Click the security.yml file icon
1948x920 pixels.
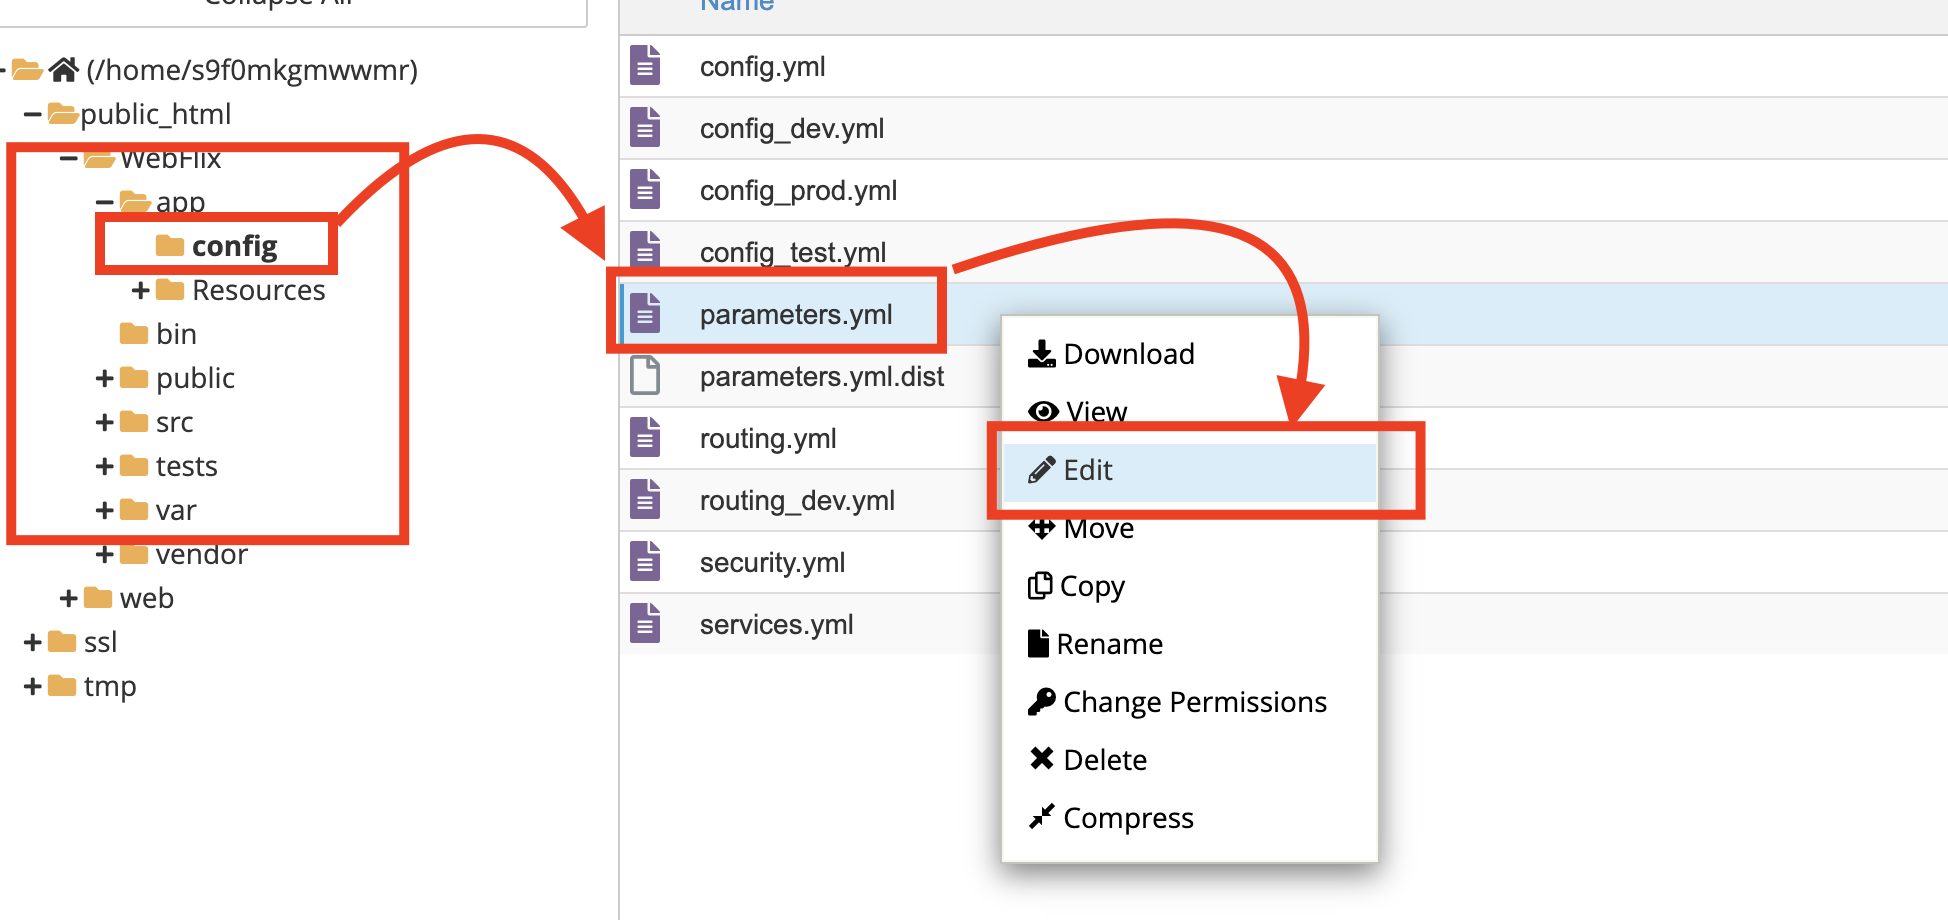(x=645, y=562)
